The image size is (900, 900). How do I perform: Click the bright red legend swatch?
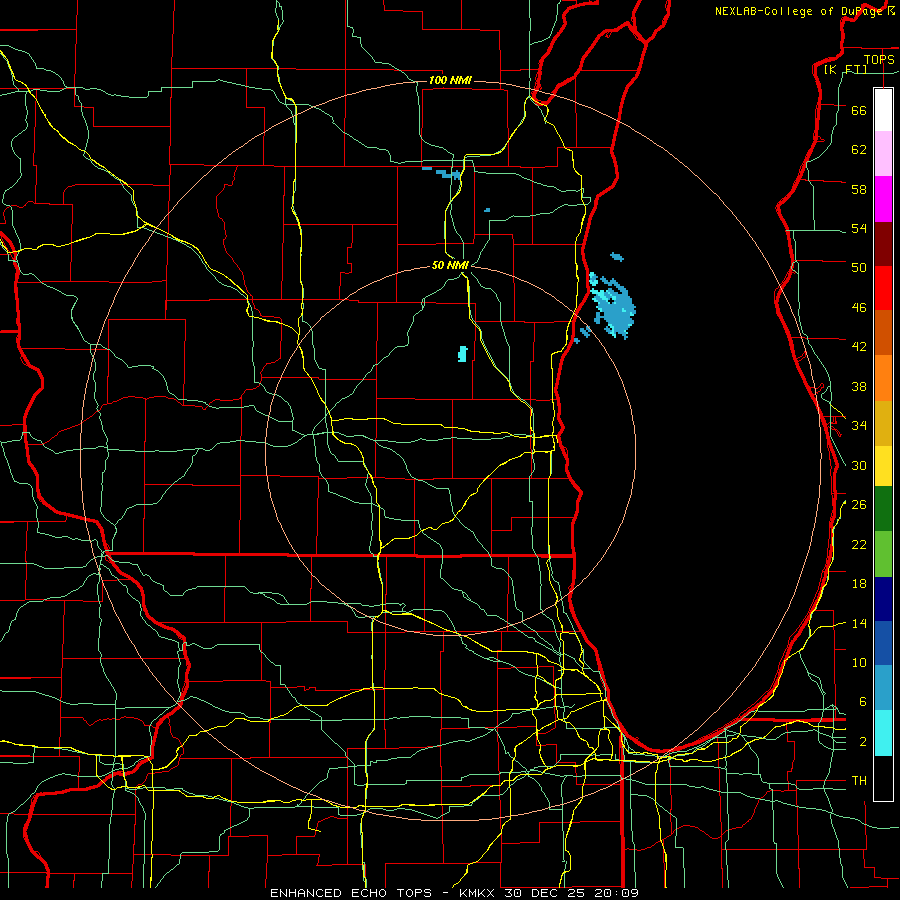[x=883, y=288]
